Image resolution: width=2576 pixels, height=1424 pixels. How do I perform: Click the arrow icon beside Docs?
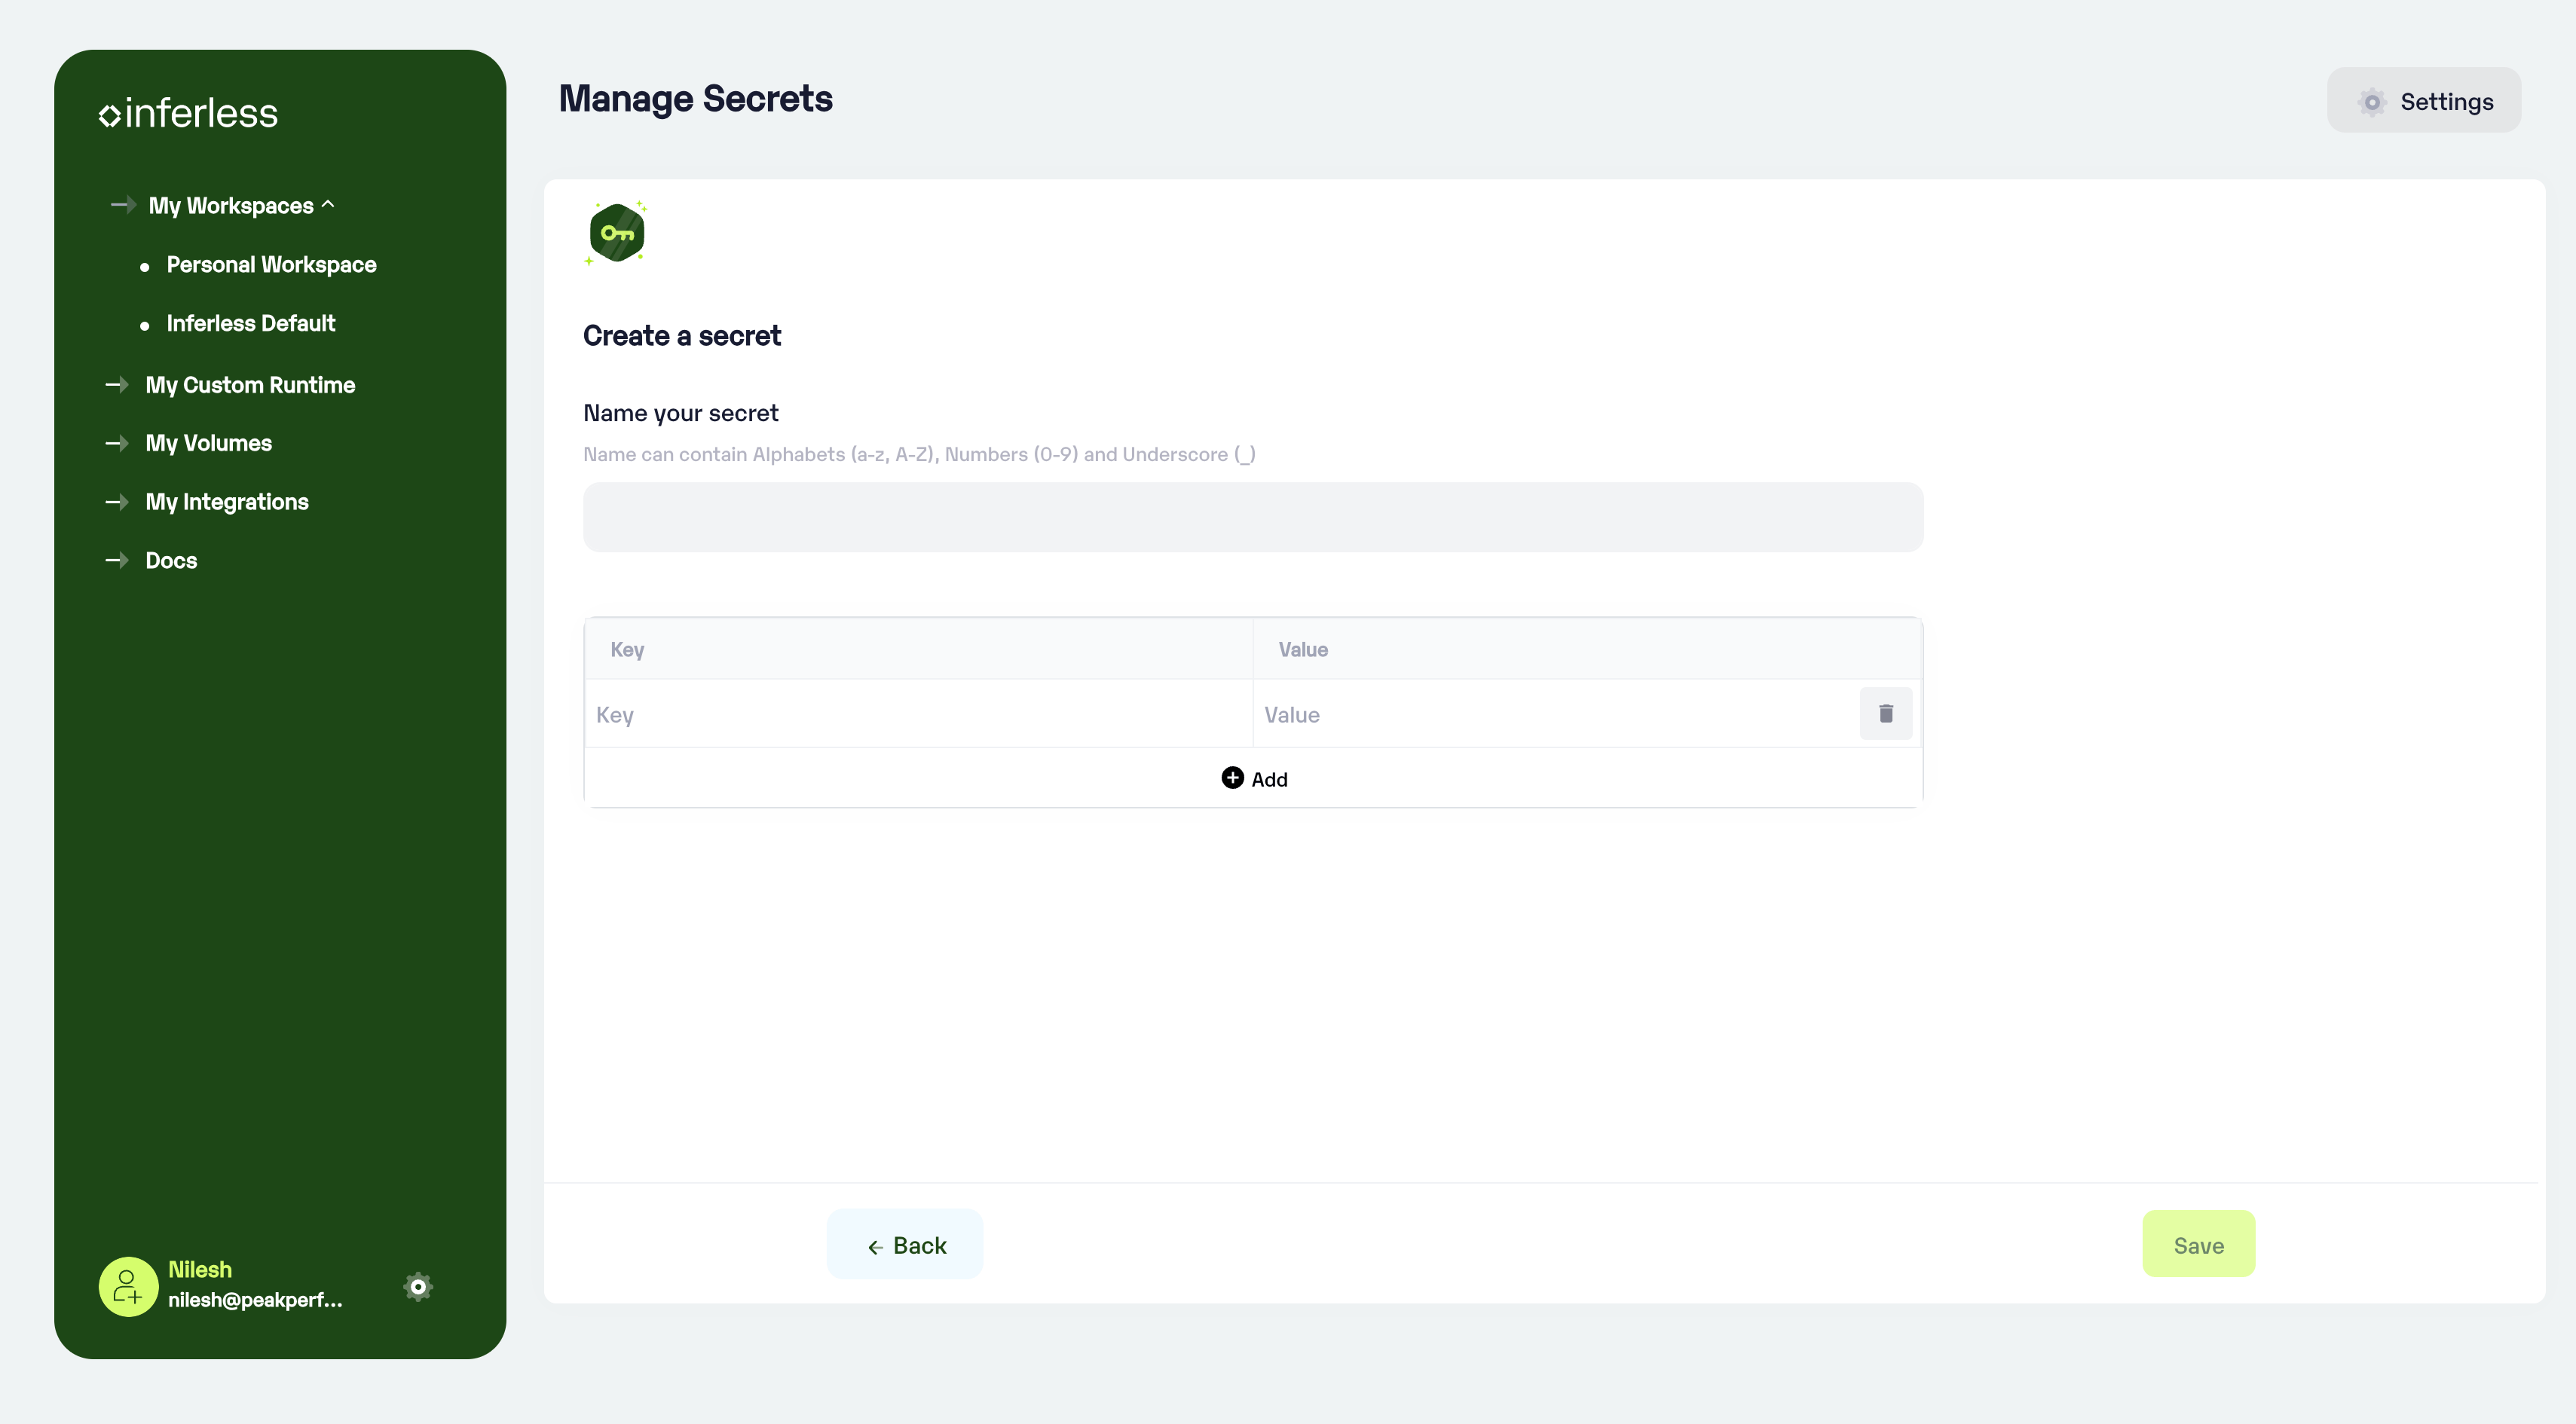[x=117, y=560]
